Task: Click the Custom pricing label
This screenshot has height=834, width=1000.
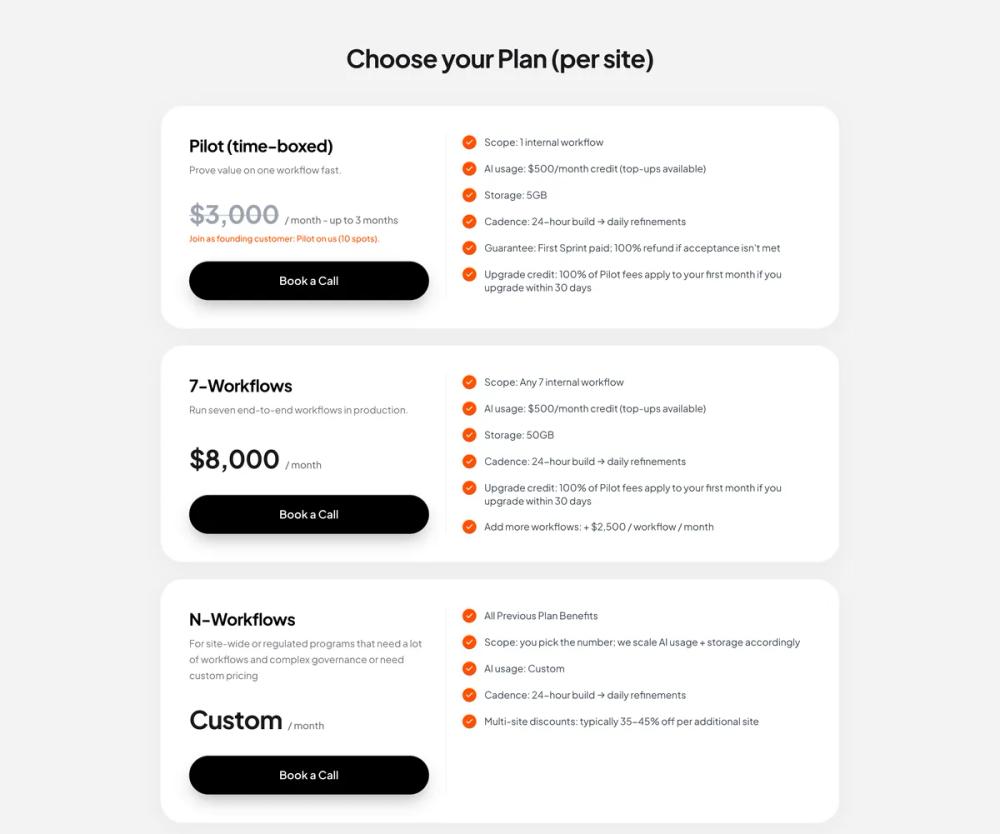Action: 236,721
